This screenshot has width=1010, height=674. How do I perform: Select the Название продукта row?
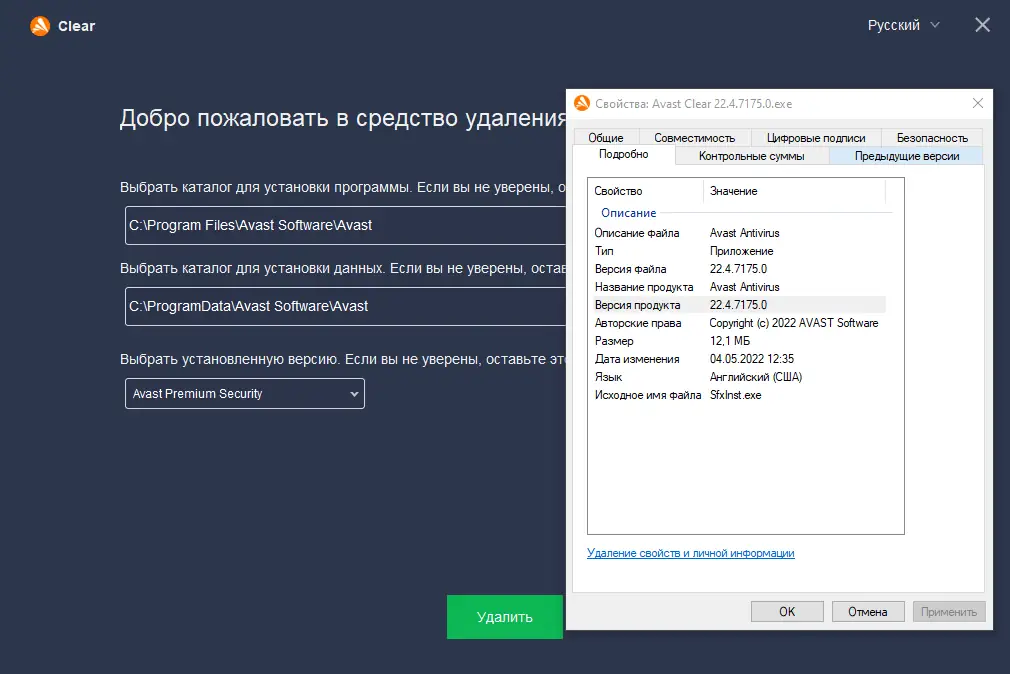(738, 287)
